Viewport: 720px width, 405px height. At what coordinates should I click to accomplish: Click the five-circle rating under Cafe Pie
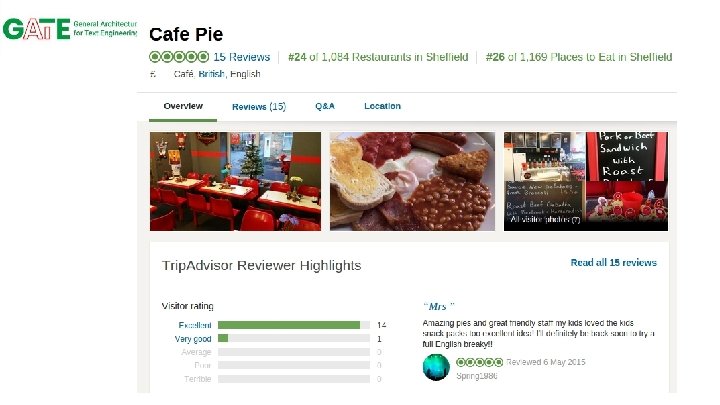click(179, 57)
